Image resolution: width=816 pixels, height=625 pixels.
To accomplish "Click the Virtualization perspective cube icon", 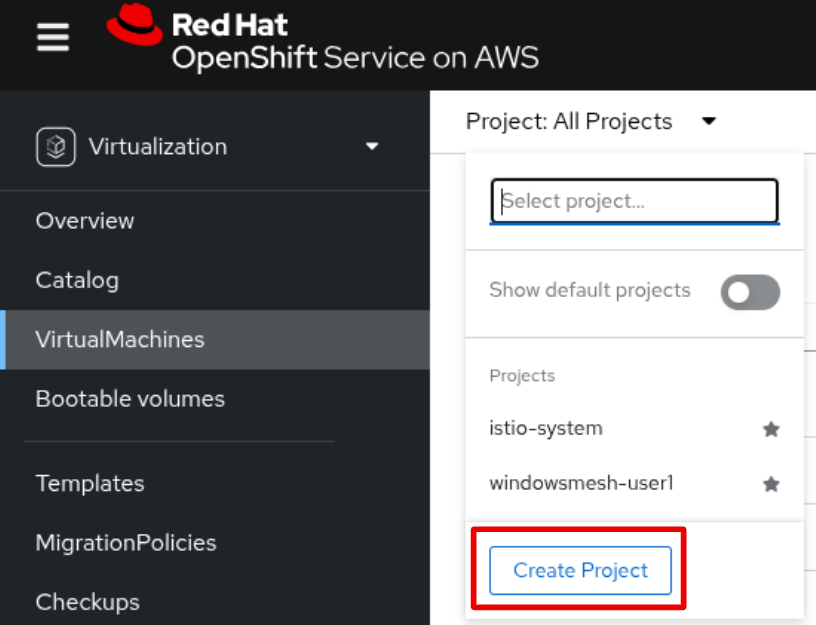I will pyautogui.click(x=56, y=147).
